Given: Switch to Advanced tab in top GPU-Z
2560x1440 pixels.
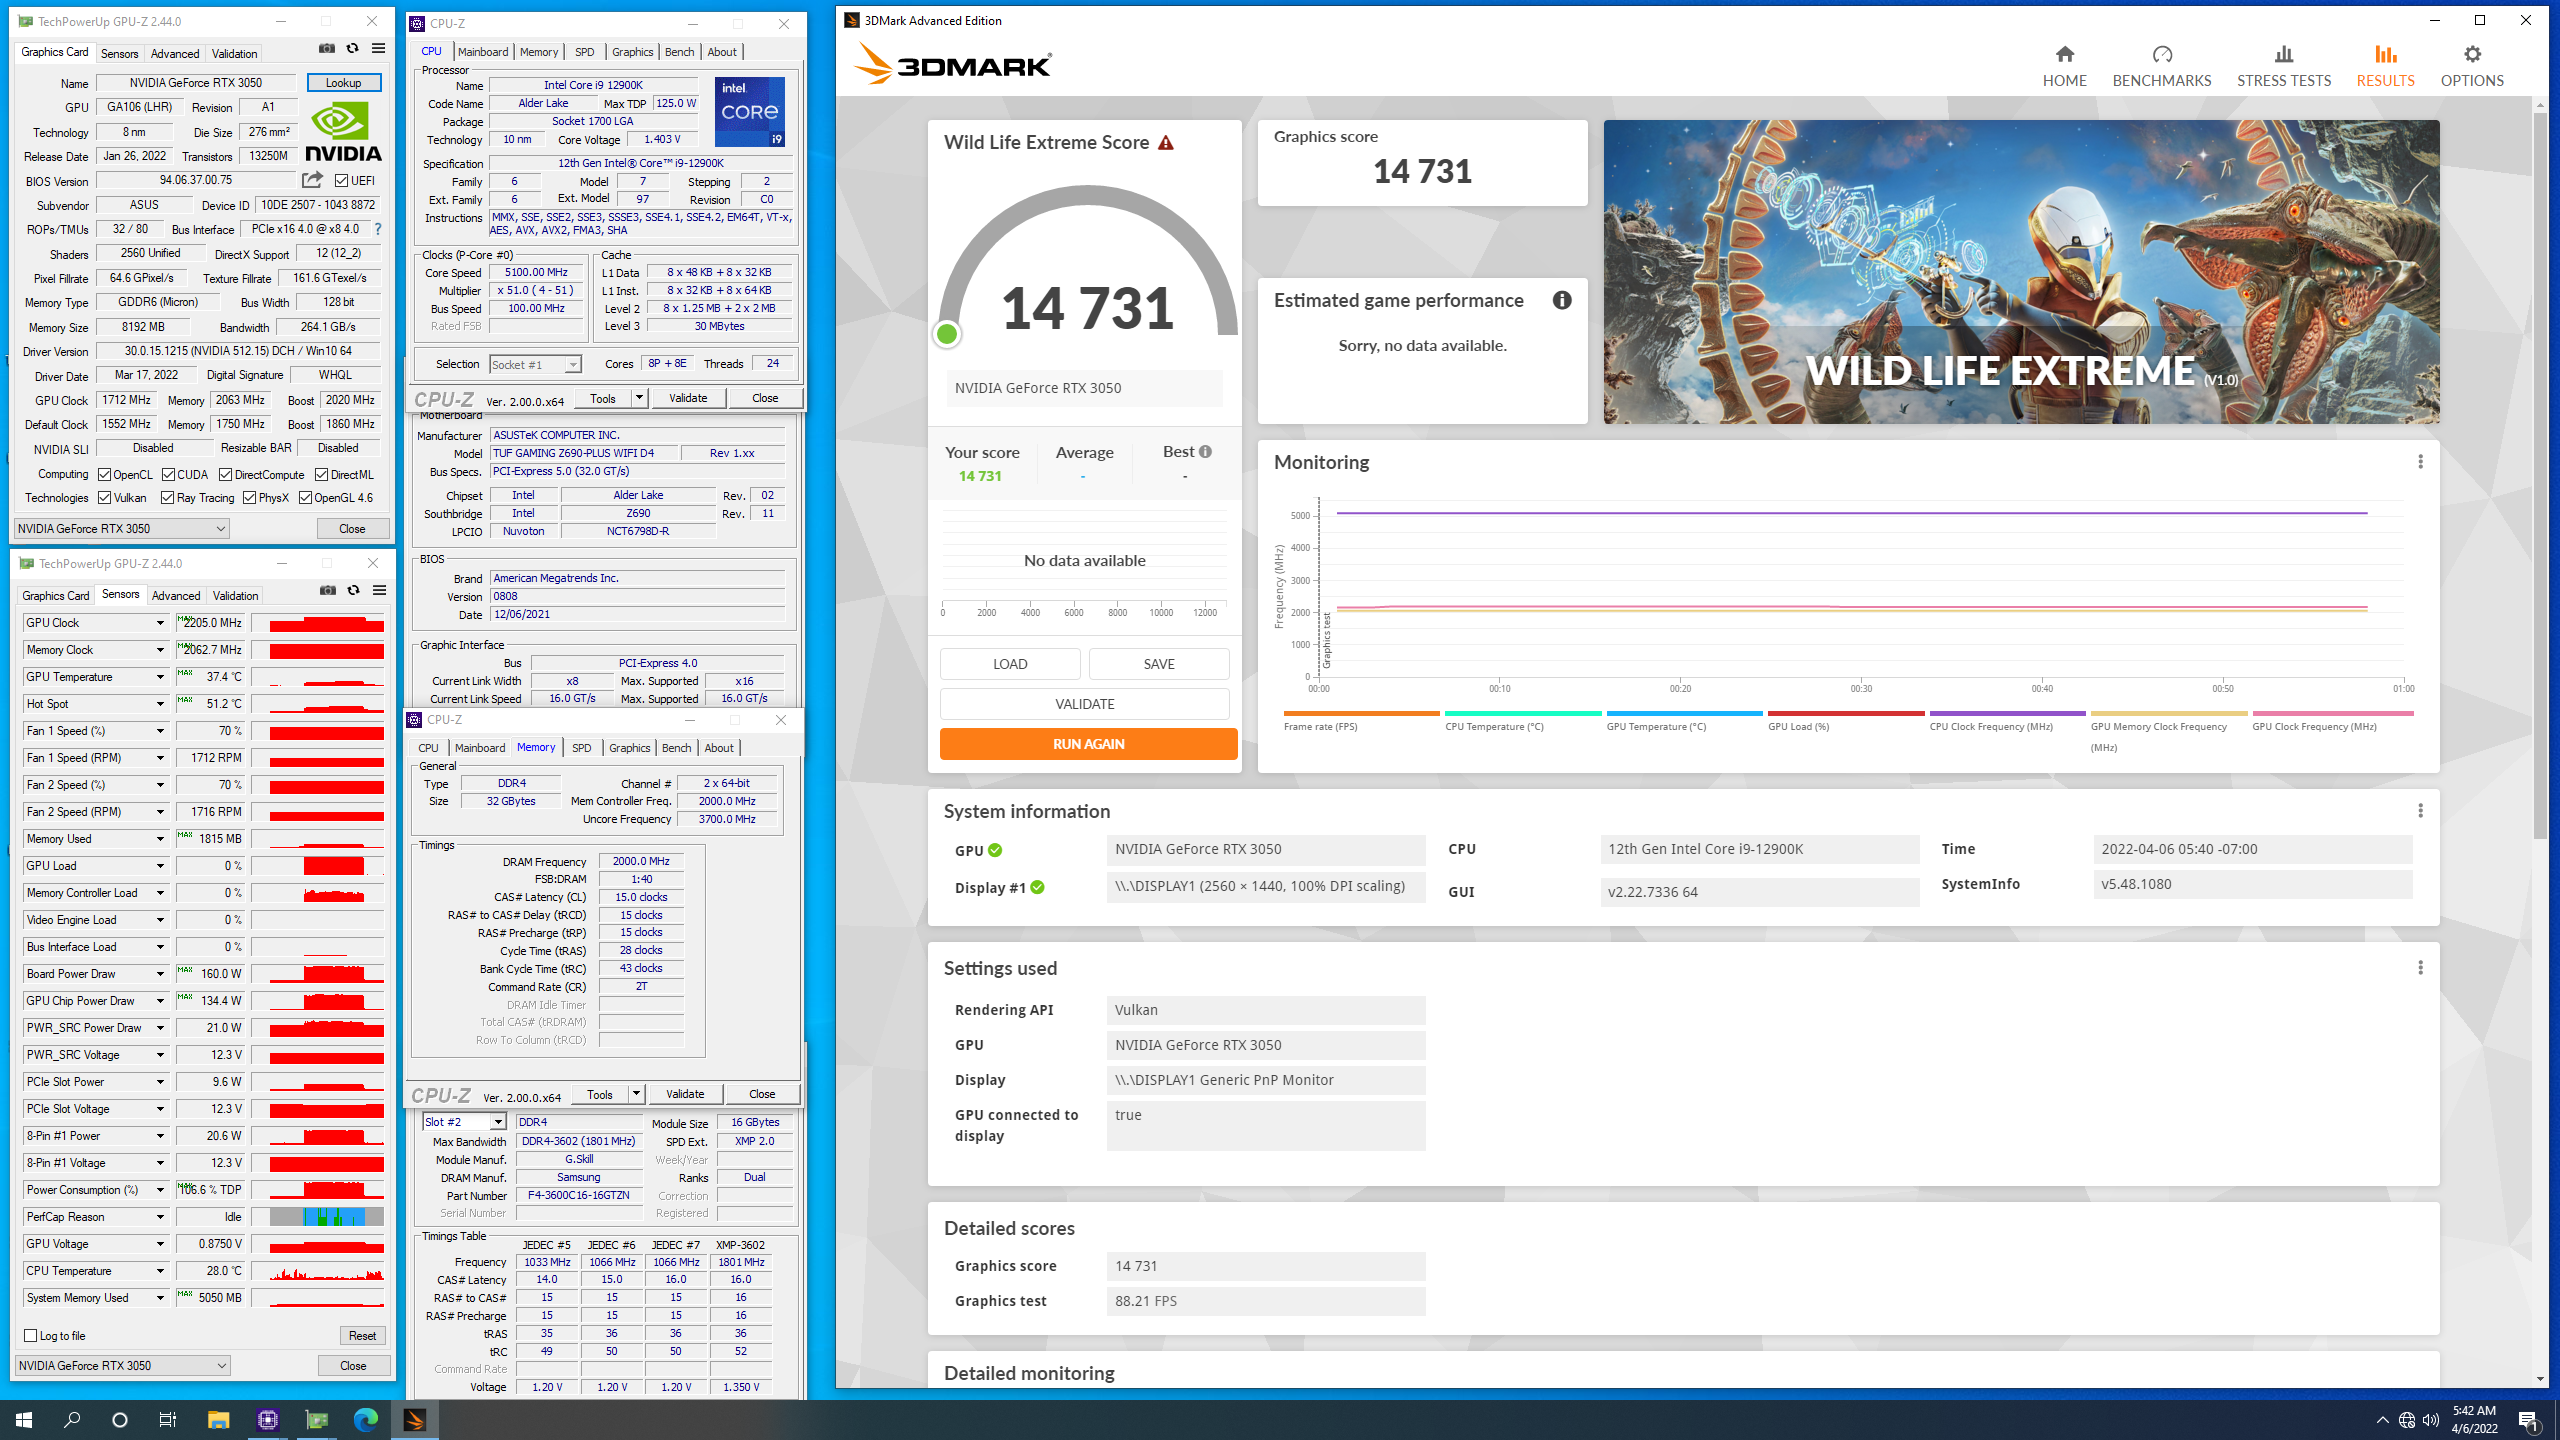Looking at the screenshot, I should pos(175,53).
